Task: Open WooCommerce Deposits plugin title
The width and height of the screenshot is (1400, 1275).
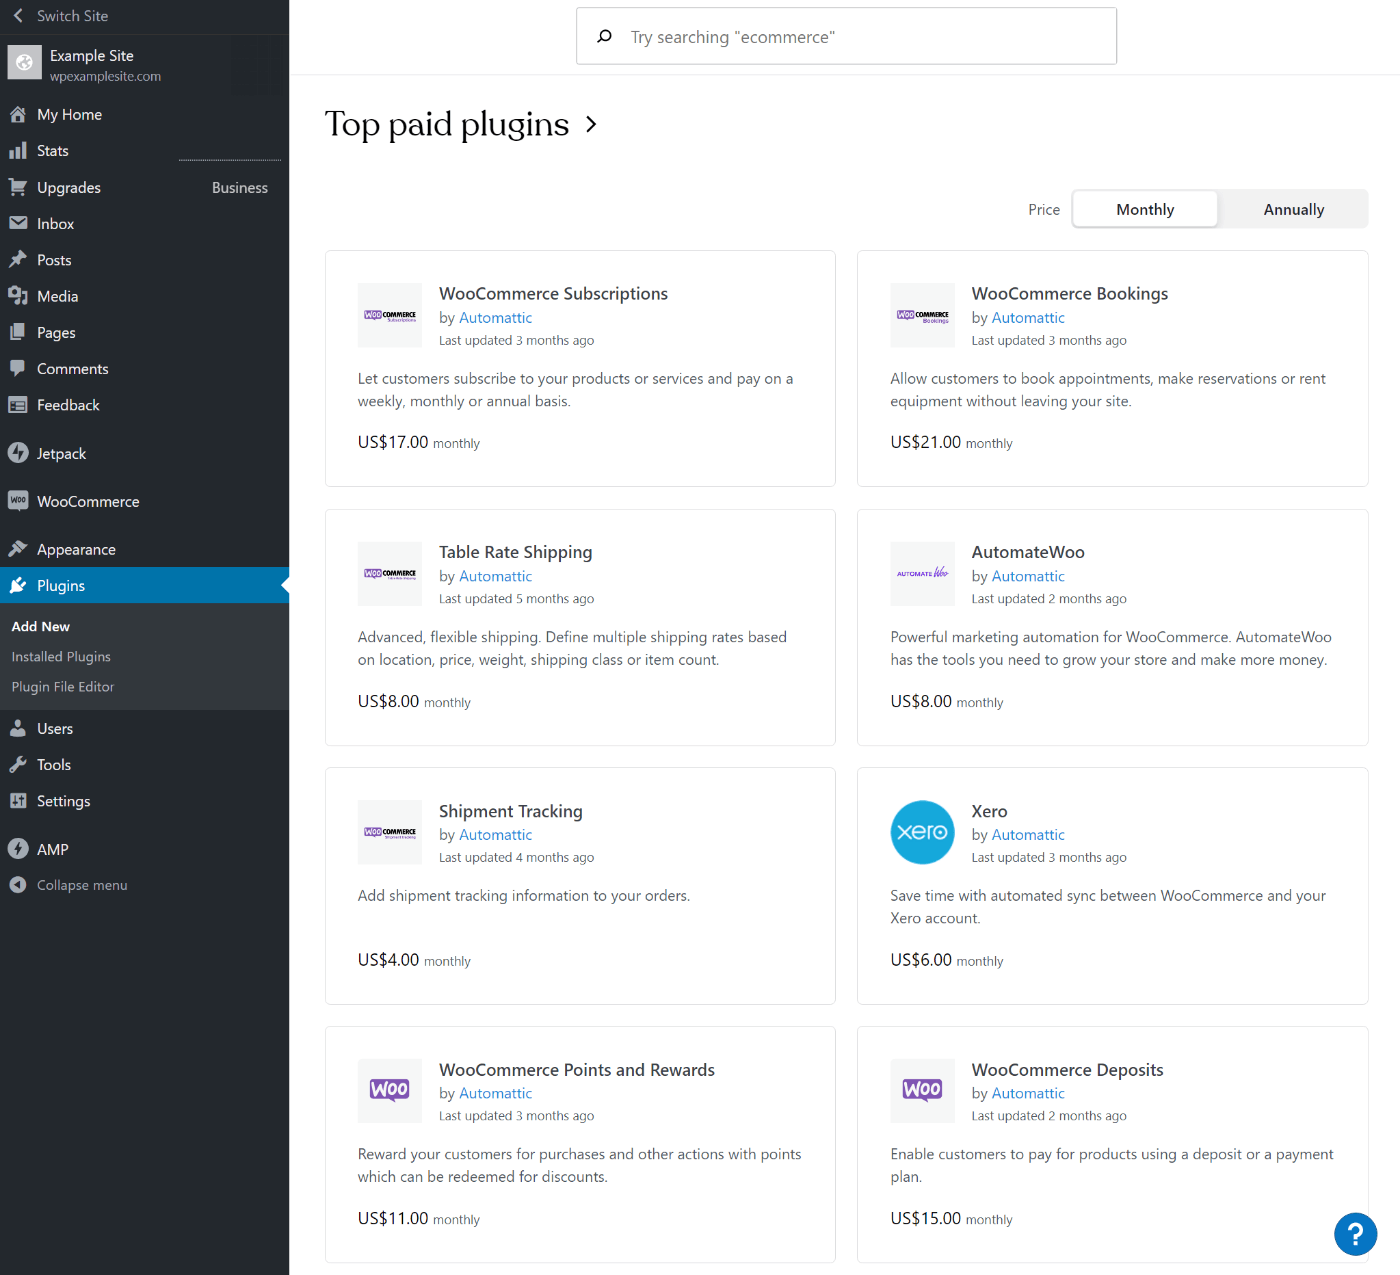Action: coord(1068,1070)
